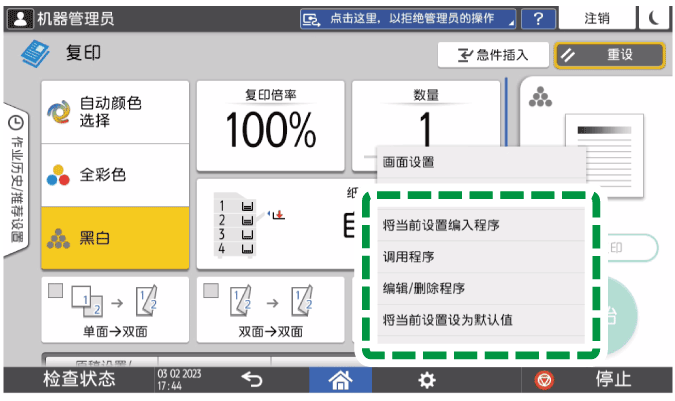Select 黑白 black and white mode
Screen dimensions: 675x401
pos(115,238)
